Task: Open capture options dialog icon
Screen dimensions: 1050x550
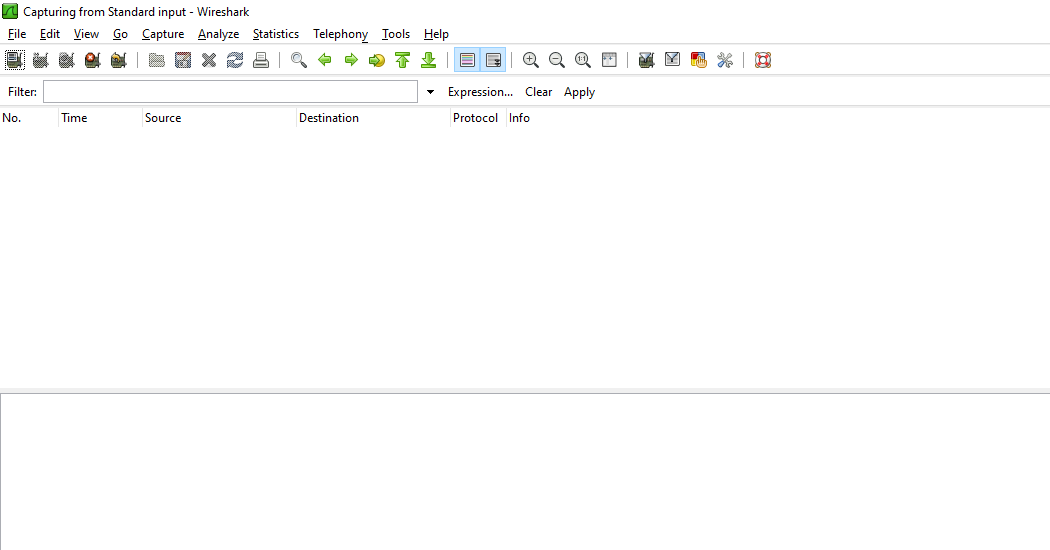Action: pyautogui.click(x=41, y=60)
